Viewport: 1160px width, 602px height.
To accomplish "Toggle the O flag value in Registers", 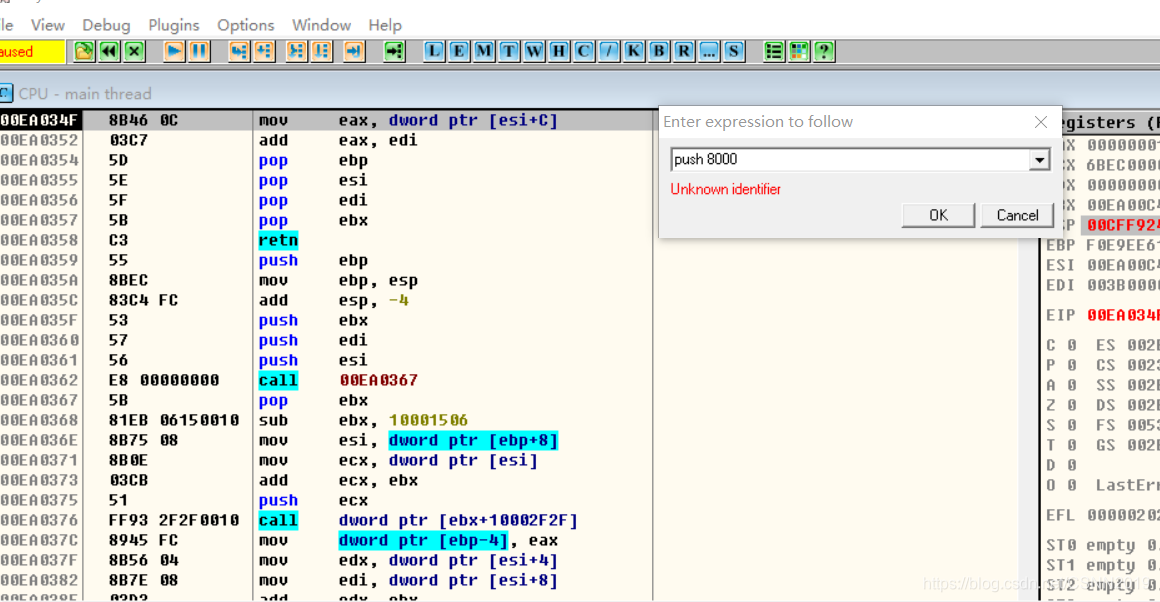I will point(1071,485).
